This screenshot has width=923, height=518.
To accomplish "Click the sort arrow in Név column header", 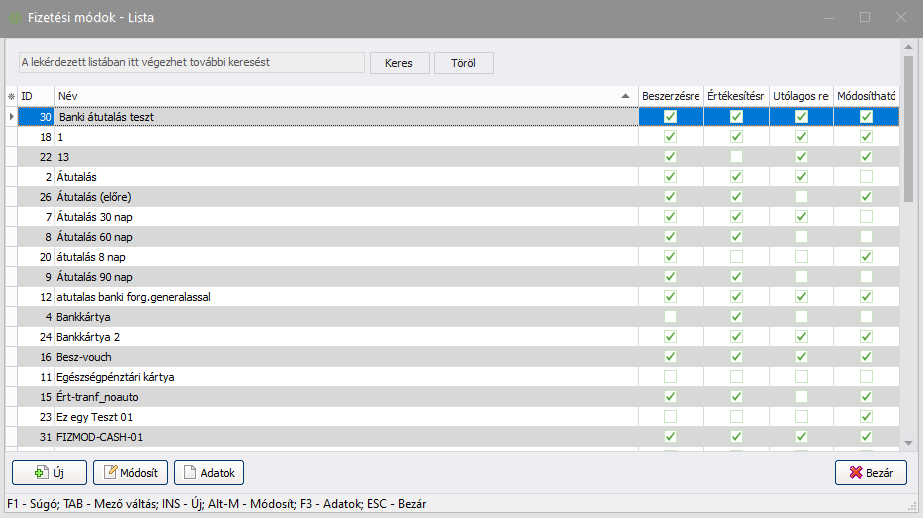I will 626,96.
